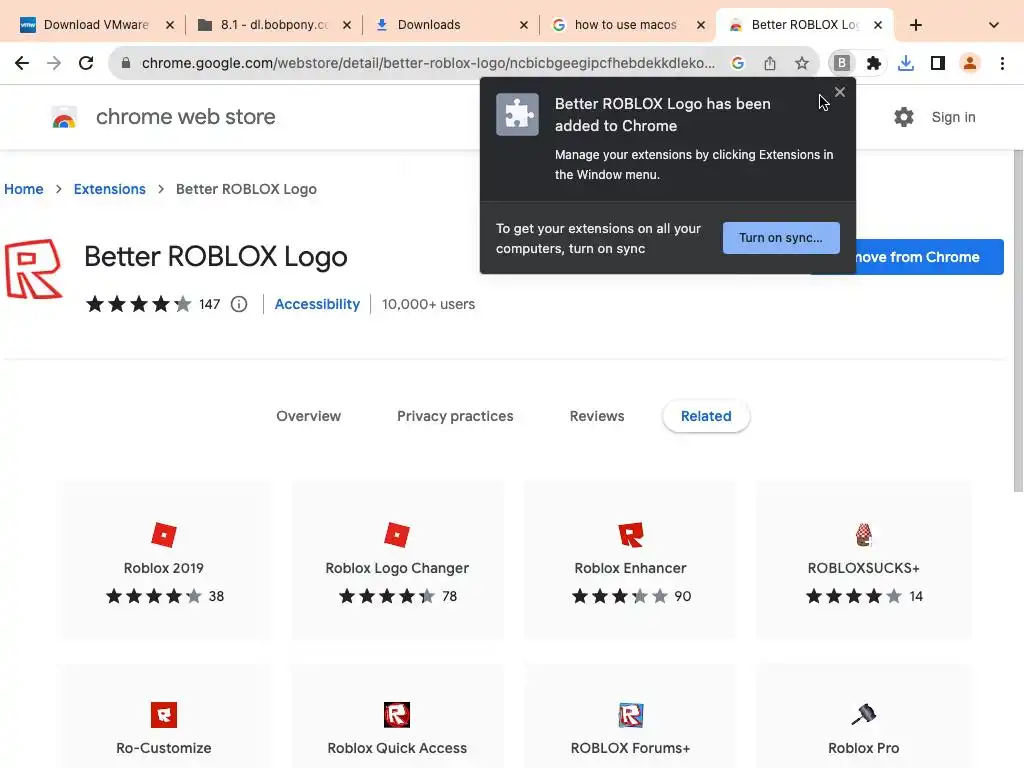The height and width of the screenshot is (768, 1024).
Task: Open the Roblox Enhancer extension card
Action: 630,560
